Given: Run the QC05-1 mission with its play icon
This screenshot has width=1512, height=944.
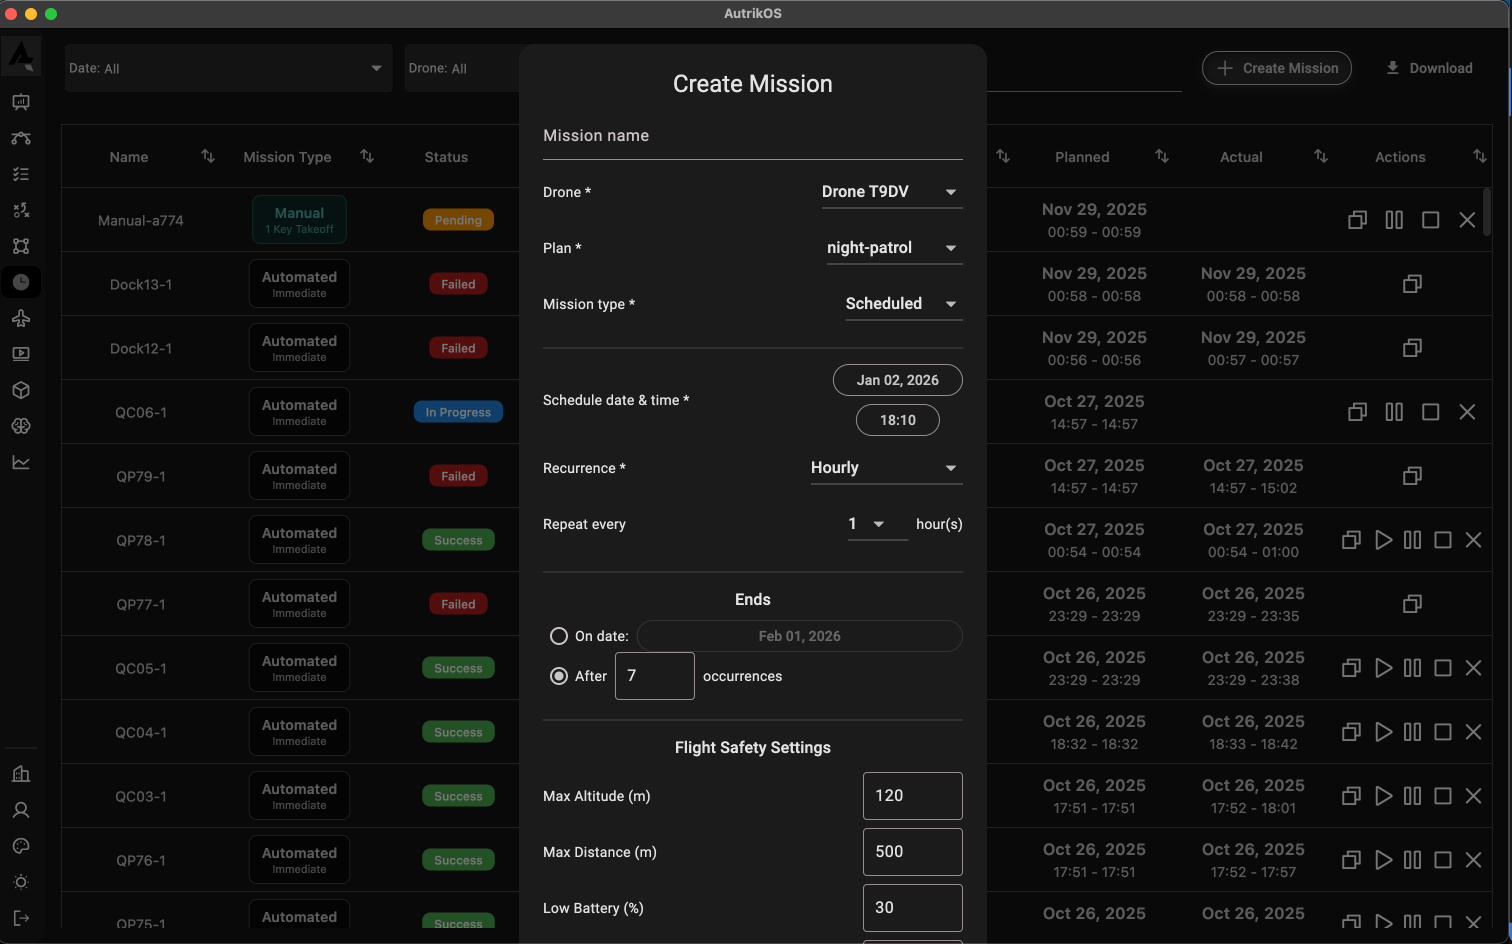Looking at the screenshot, I should coord(1383,668).
